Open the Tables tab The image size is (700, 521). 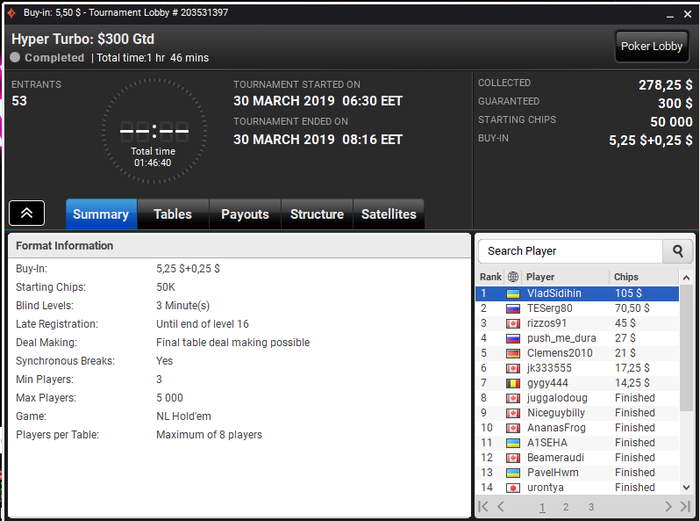click(x=173, y=214)
